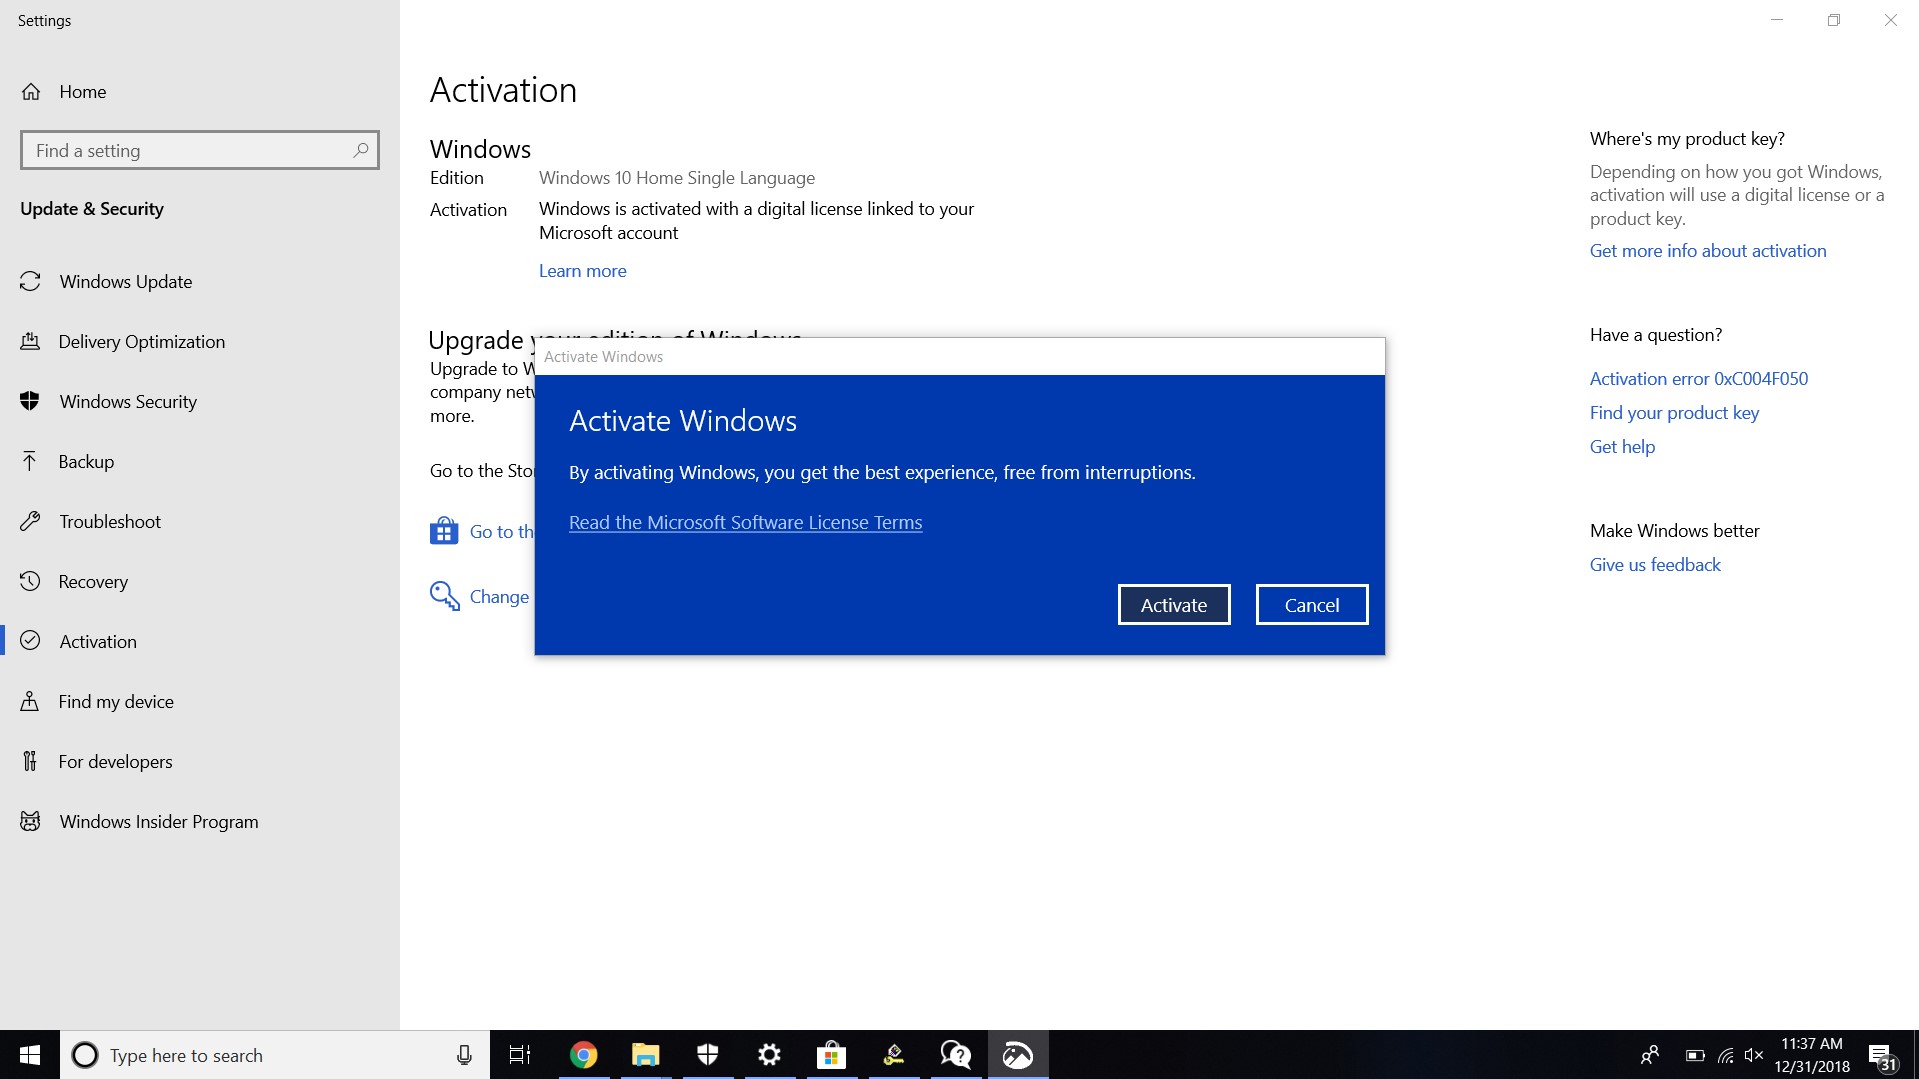This screenshot has height=1079, width=1919.
Task: Open the Windows Start menu
Action: click(30, 1055)
